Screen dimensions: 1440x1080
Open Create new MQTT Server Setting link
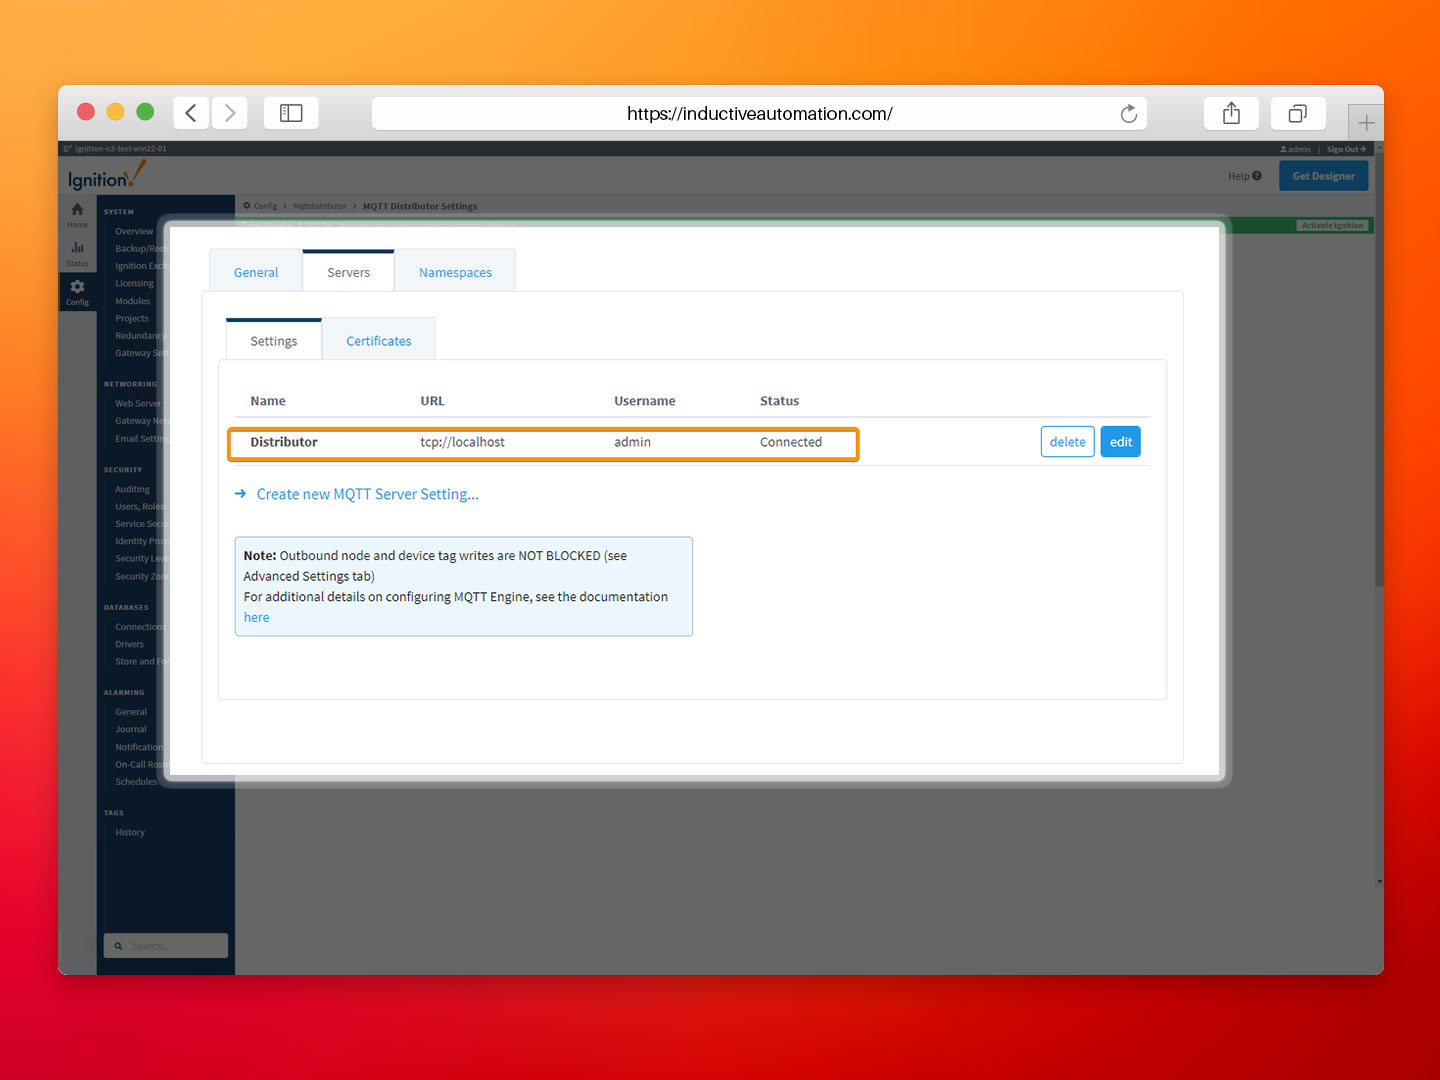click(x=367, y=493)
